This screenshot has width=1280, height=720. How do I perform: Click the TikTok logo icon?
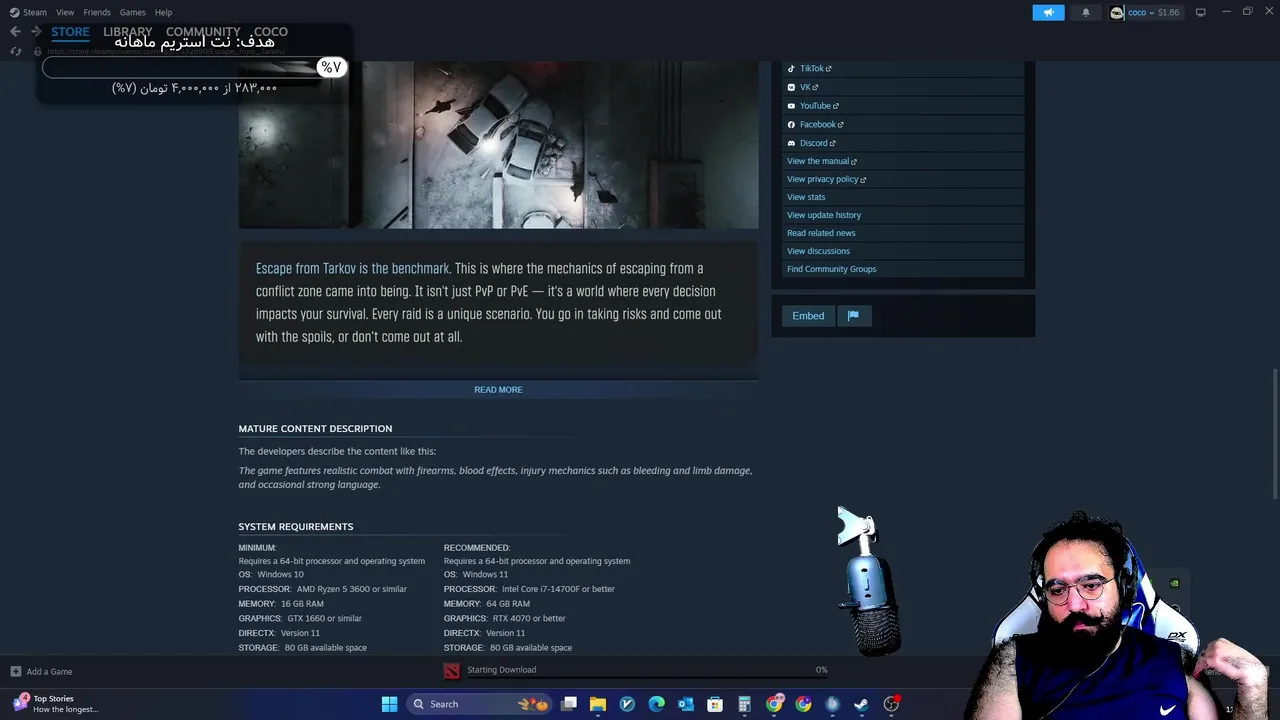pyautogui.click(x=791, y=68)
